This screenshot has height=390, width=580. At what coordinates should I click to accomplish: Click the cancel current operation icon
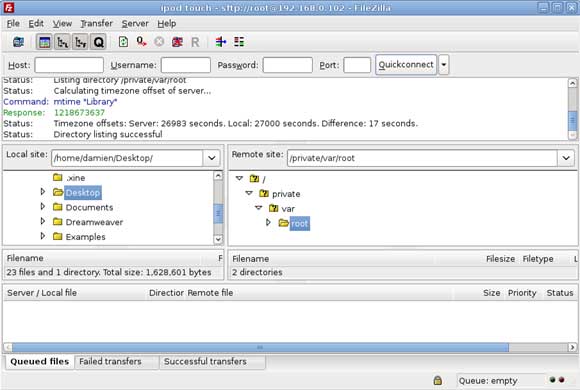(159, 42)
